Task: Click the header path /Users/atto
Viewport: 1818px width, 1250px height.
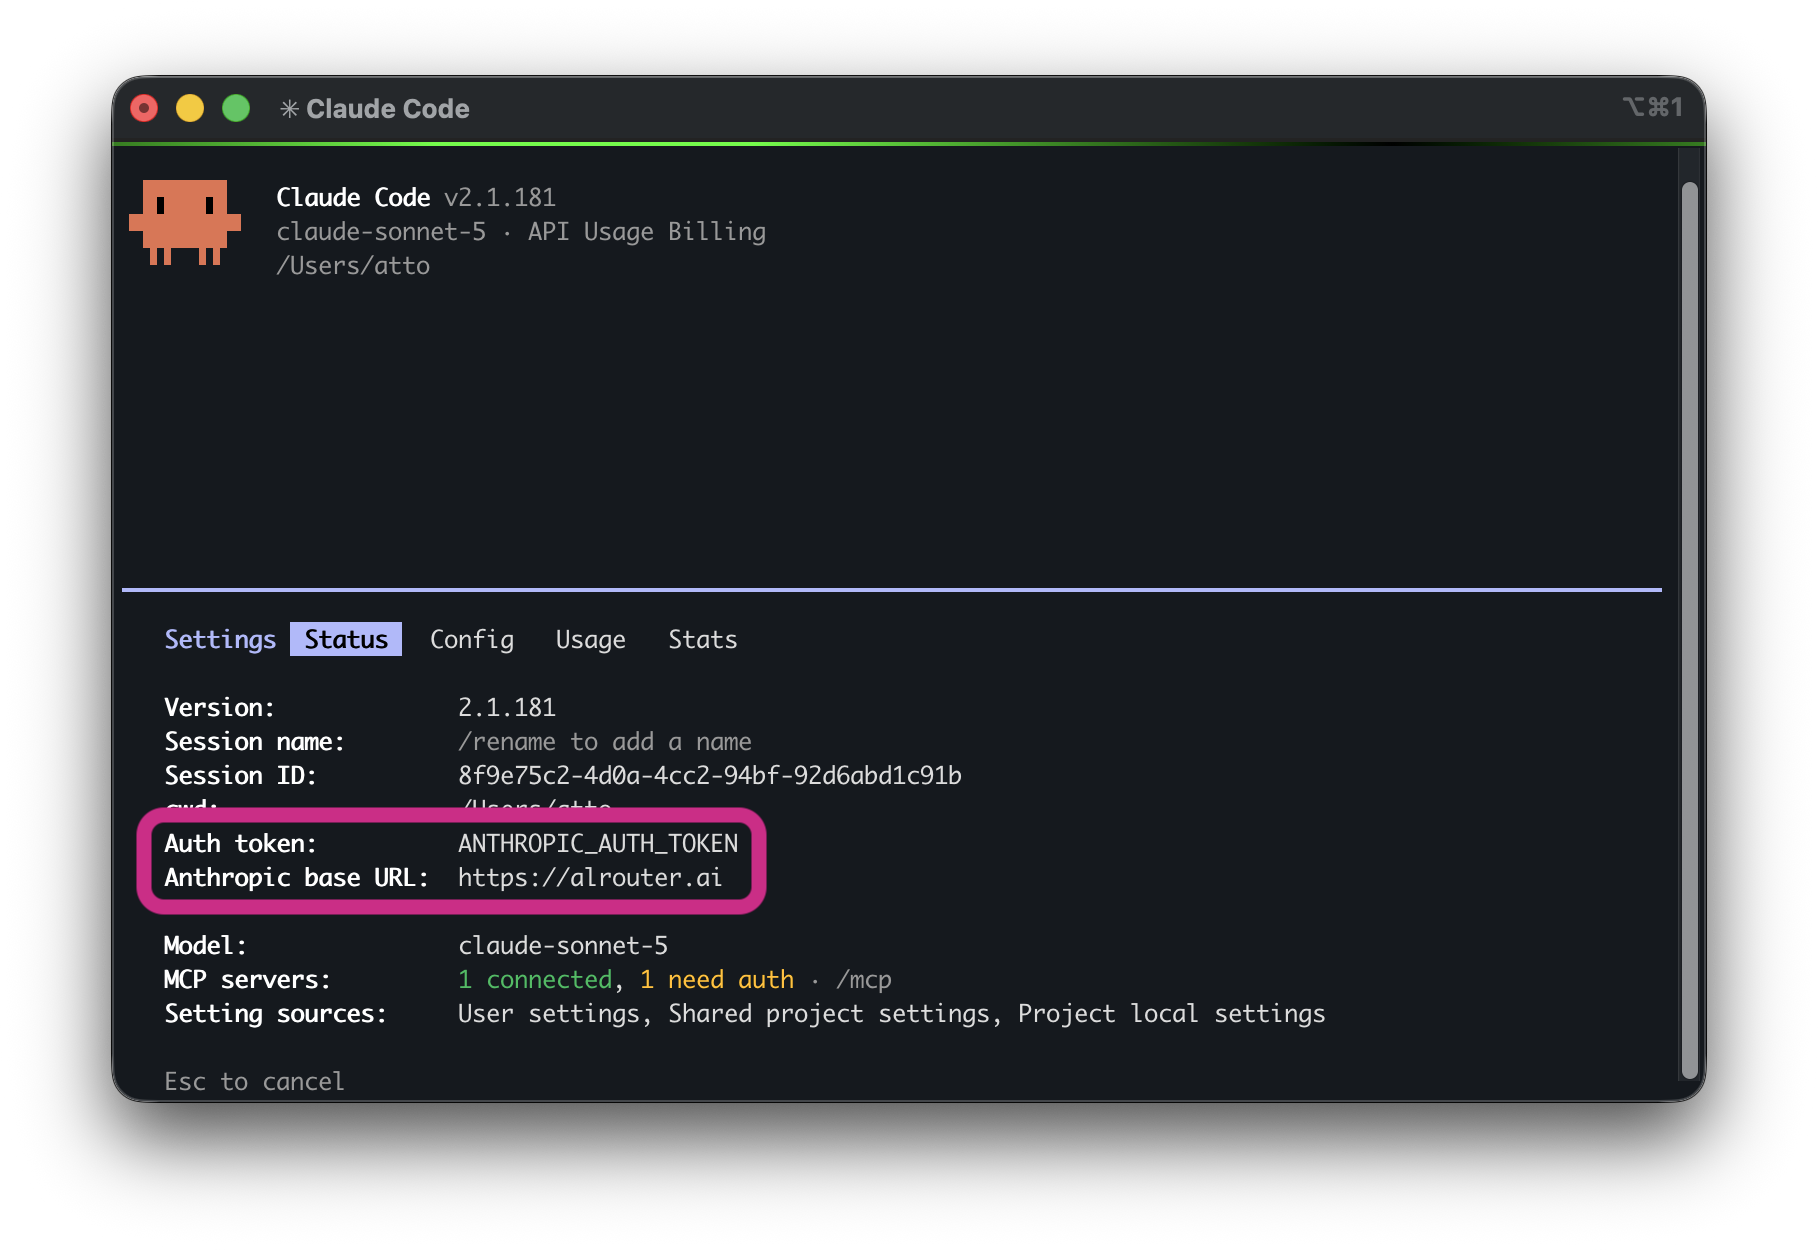Action: click(353, 266)
